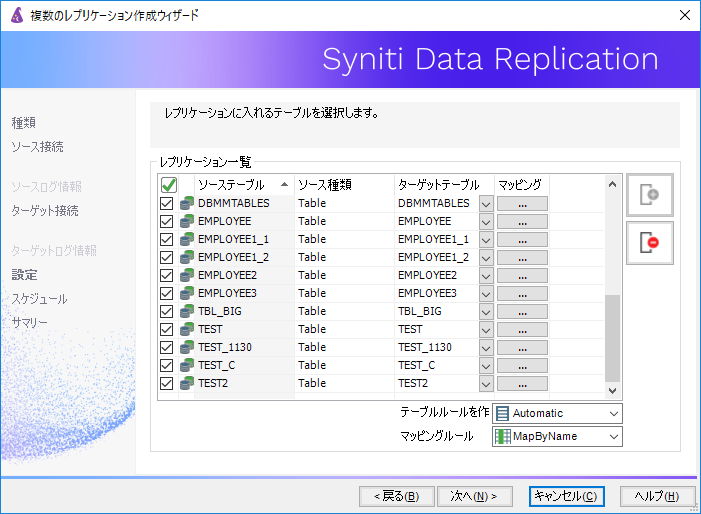Open mapping editor button for DBMMTABLES
701x514 pixels.
click(x=522, y=204)
